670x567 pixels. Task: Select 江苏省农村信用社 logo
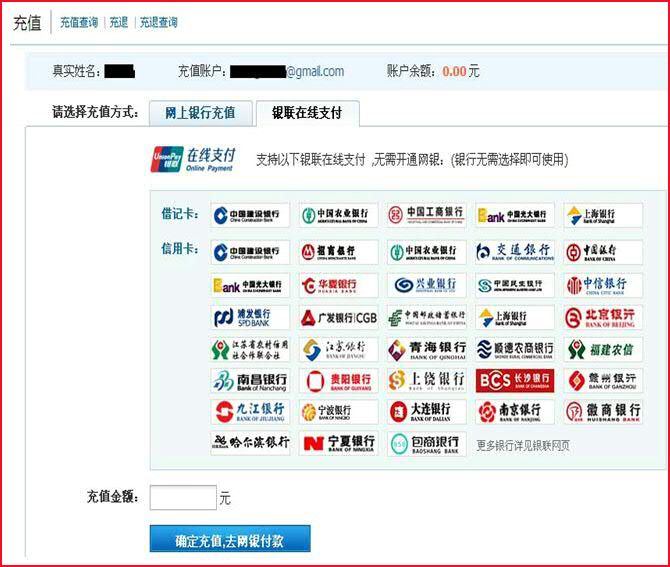point(250,349)
